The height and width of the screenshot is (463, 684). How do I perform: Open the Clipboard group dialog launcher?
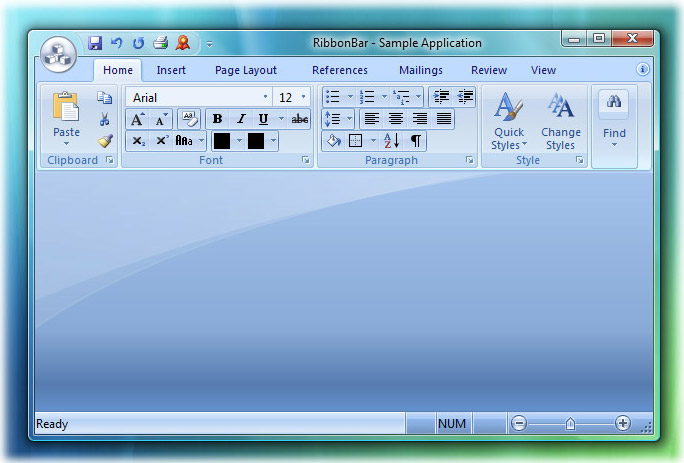110,160
